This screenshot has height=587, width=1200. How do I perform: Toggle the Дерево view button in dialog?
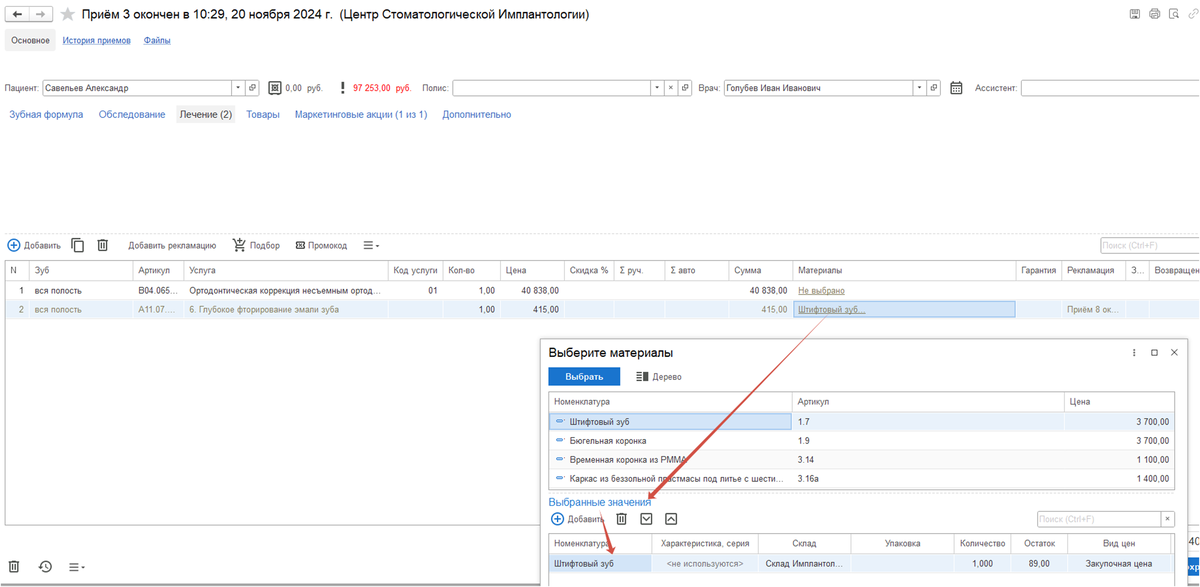[659, 376]
